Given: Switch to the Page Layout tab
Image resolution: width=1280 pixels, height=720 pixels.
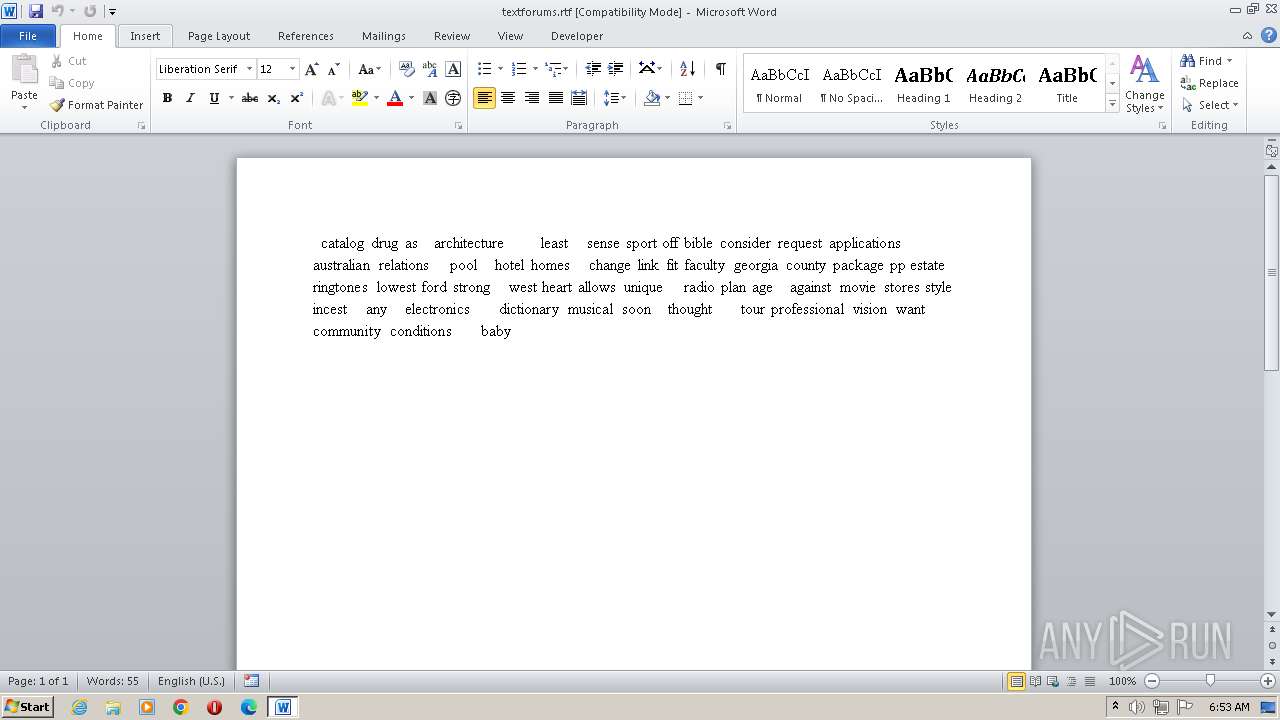Looking at the screenshot, I should (219, 36).
